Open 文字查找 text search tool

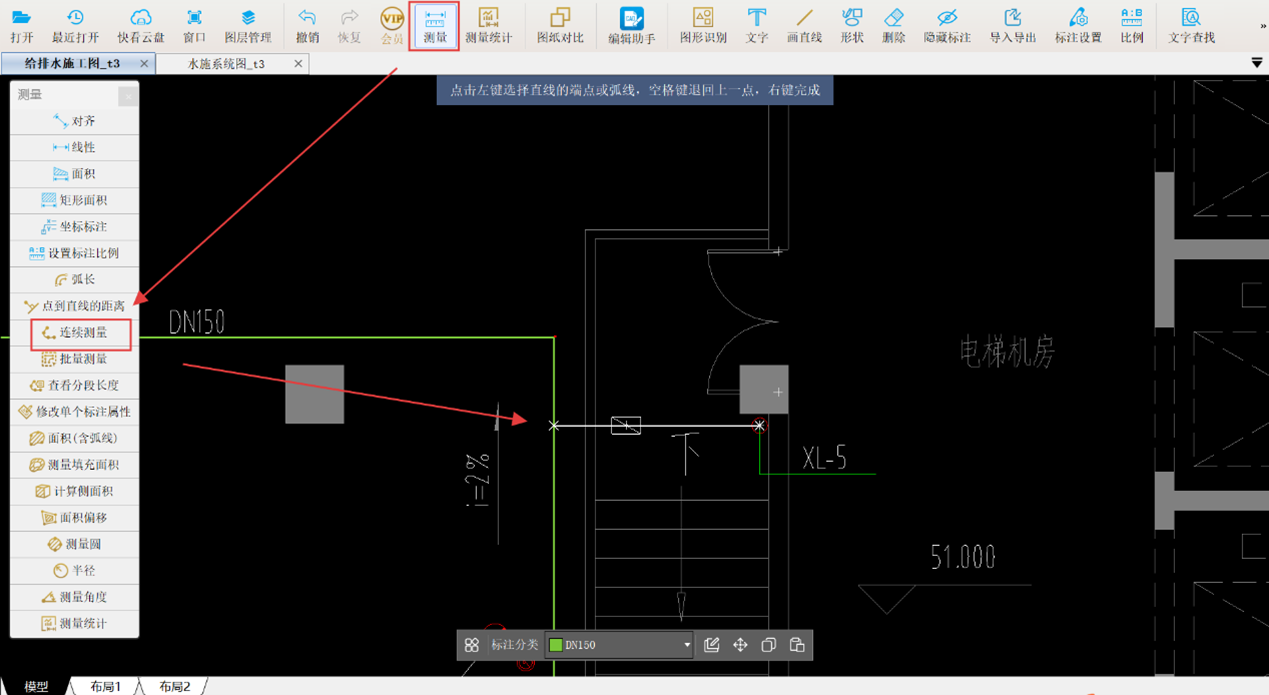(1191, 25)
